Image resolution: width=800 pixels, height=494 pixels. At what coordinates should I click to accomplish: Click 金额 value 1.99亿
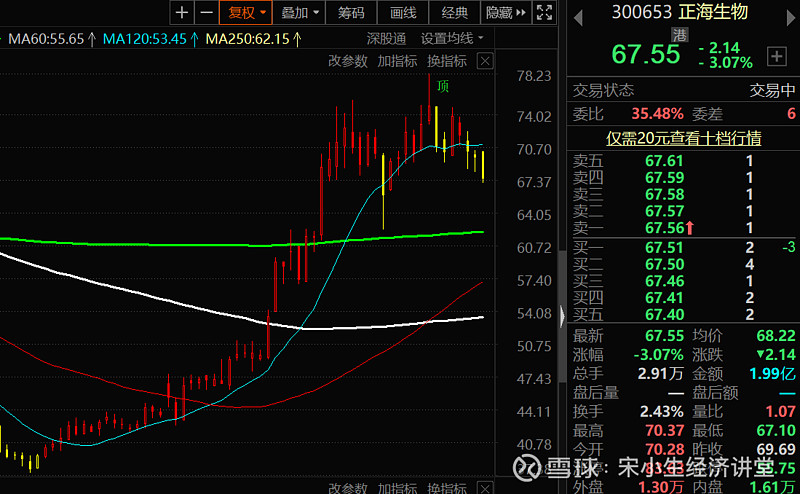(772, 374)
